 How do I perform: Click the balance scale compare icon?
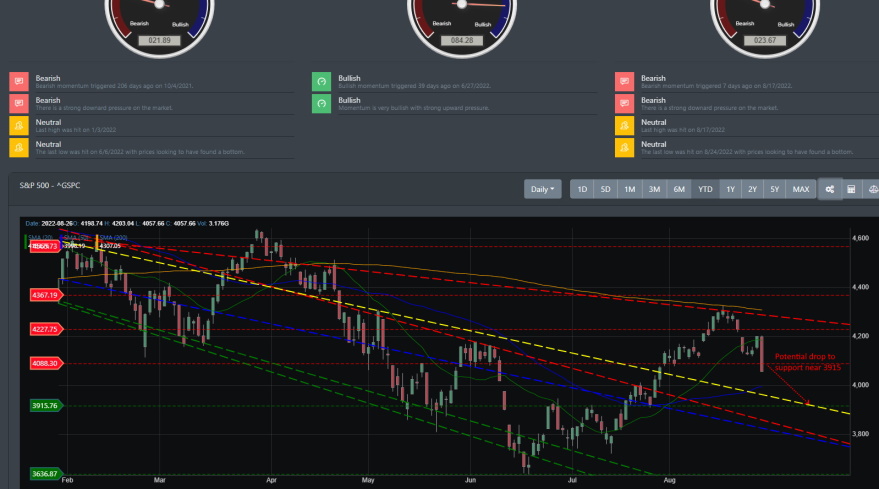pyautogui.click(x=872, y=189)
